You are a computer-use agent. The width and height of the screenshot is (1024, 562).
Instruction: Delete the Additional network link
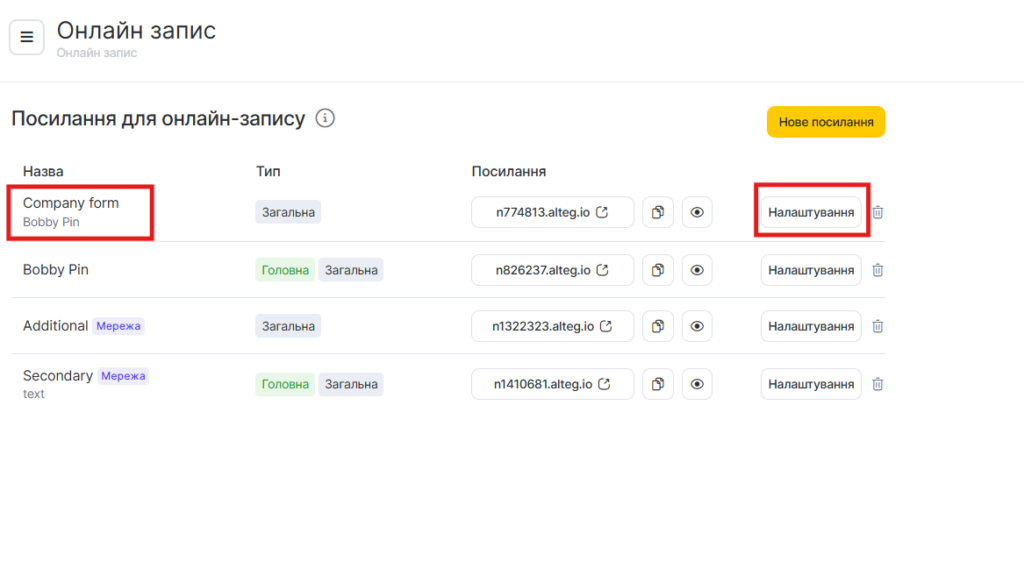[878, 326]
